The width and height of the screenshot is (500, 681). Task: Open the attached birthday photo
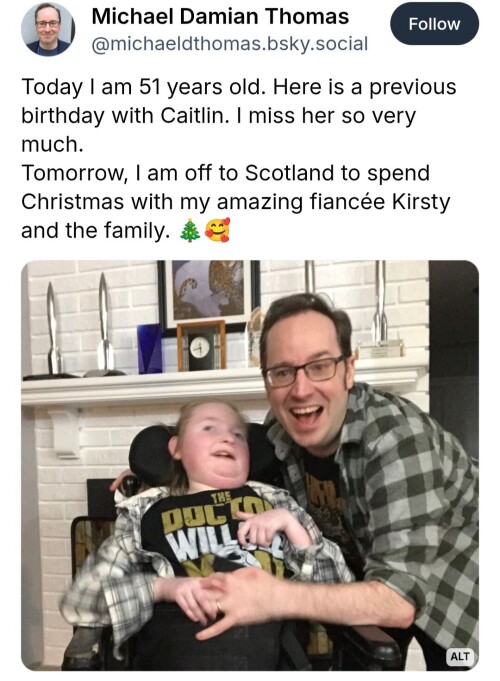(250, 465)
